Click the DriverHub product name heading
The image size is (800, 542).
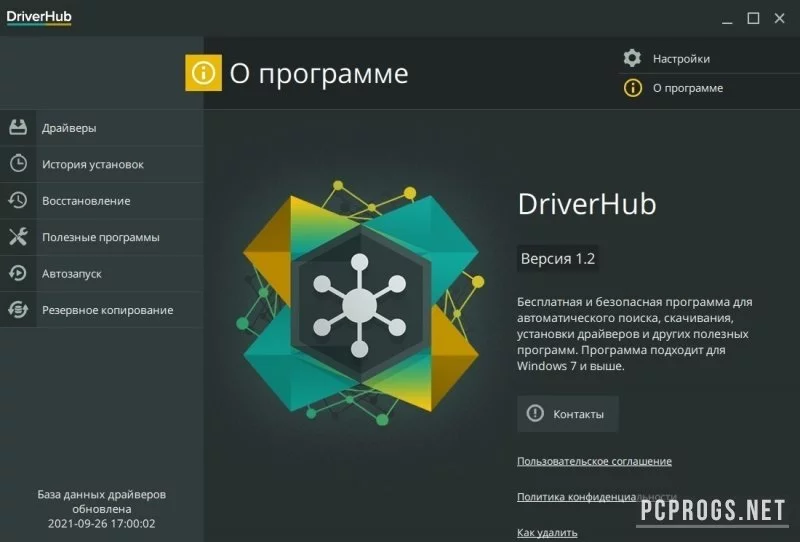(x=587, y=204)
